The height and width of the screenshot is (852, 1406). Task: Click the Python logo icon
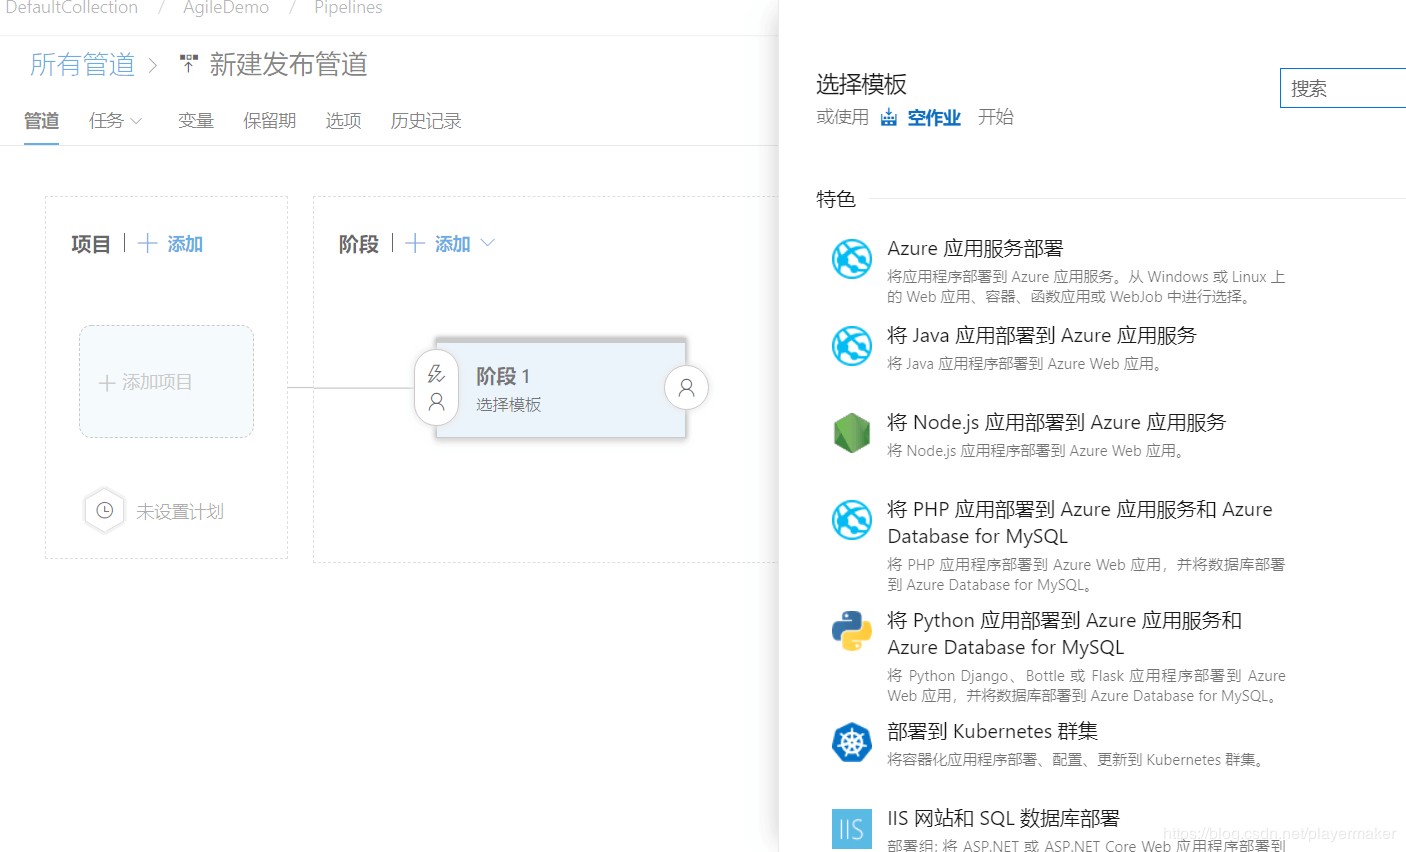(852, 631)
